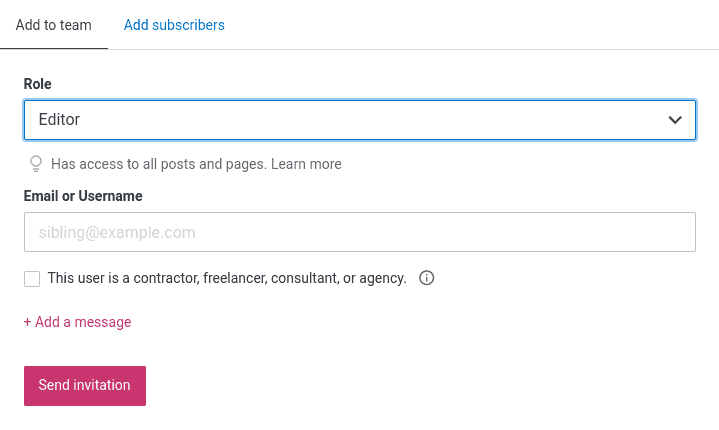Click the Email or Username label
This screenshot has height=430, width=719.
83,196
